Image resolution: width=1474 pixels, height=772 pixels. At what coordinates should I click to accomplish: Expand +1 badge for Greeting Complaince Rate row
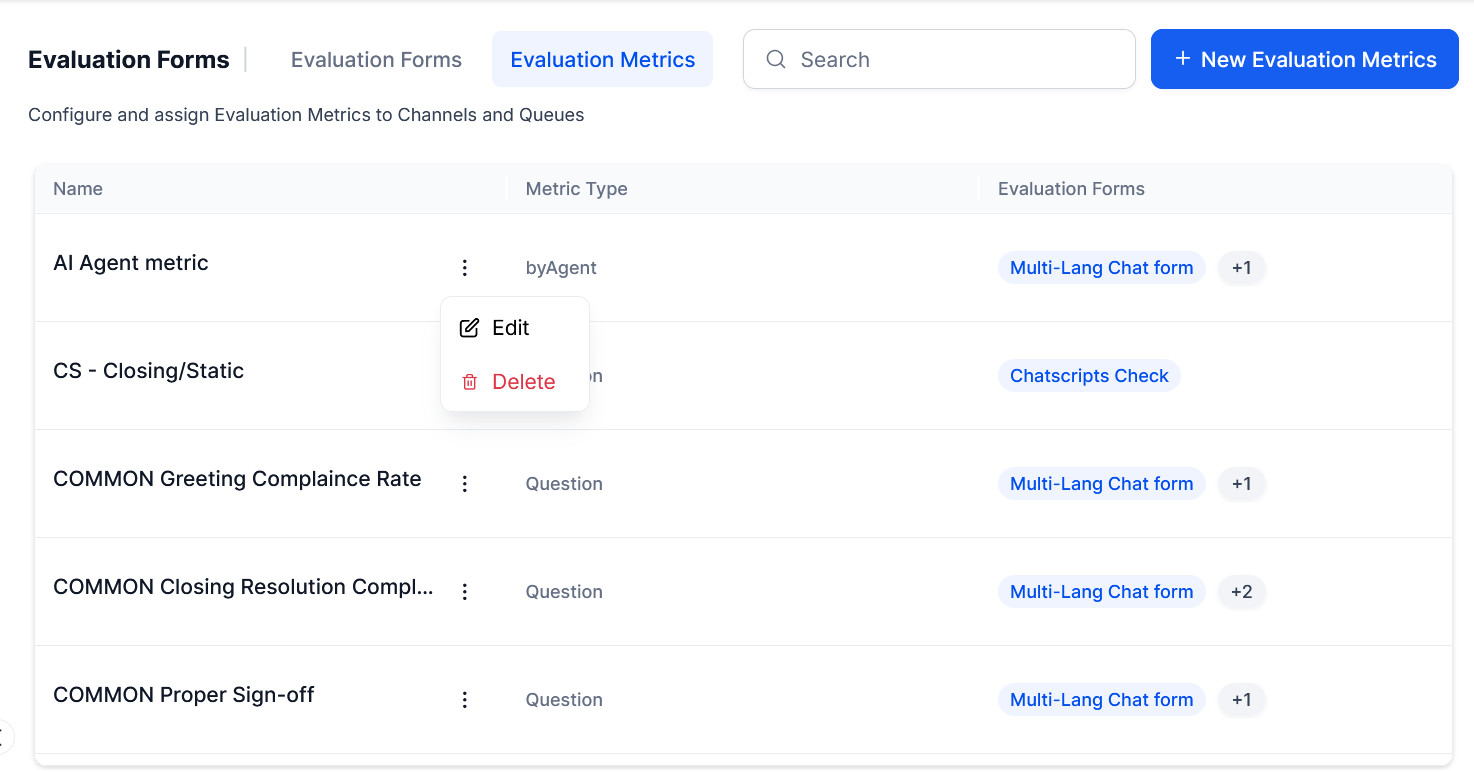(x=1241, y=484)
